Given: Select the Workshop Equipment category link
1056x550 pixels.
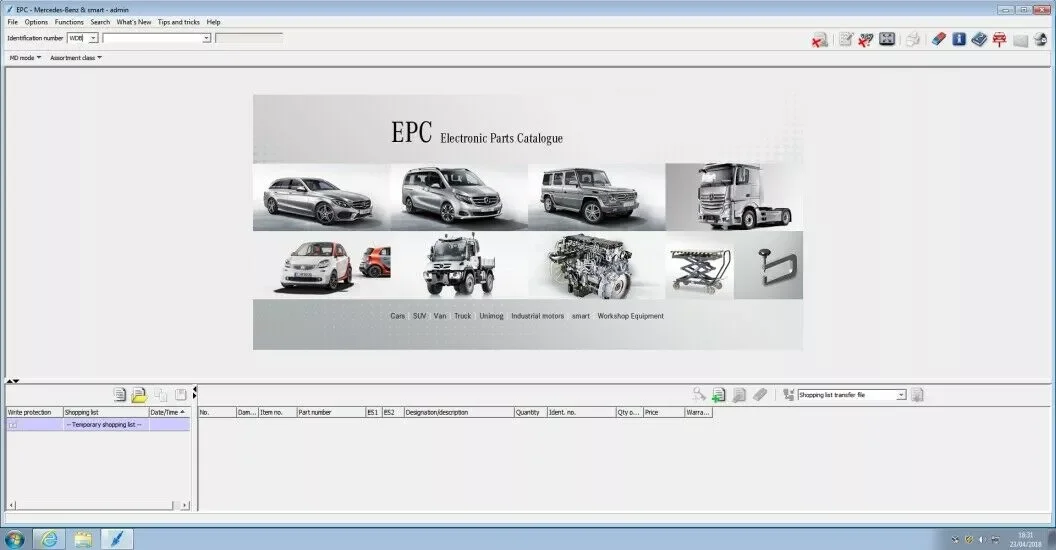Looking at the screenshot, I should point(630,316).
